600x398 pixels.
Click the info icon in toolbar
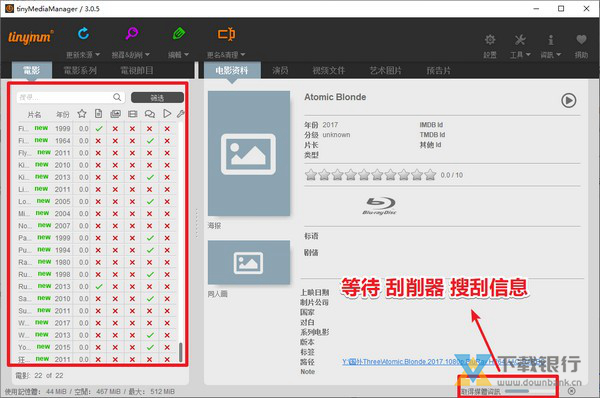(551, 39)
